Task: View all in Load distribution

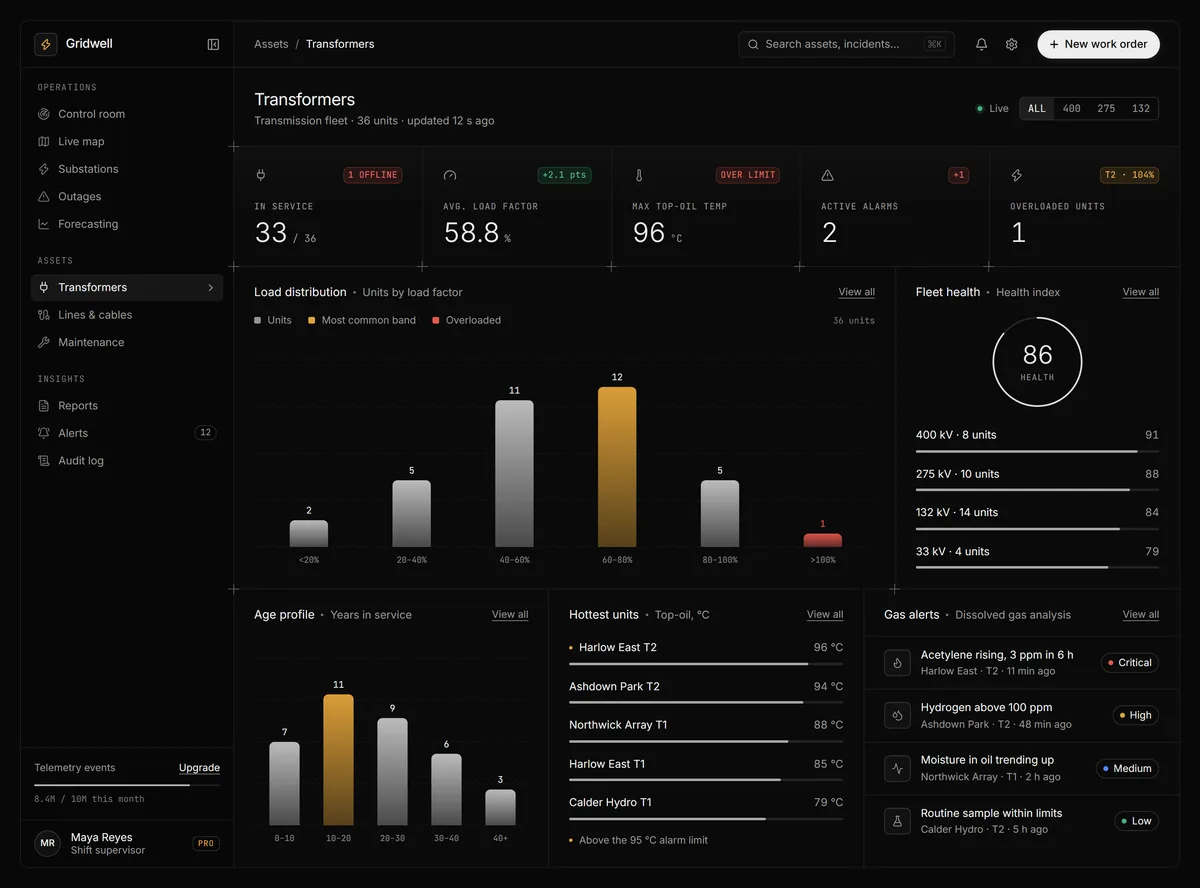Action: [x=856, y=292]
